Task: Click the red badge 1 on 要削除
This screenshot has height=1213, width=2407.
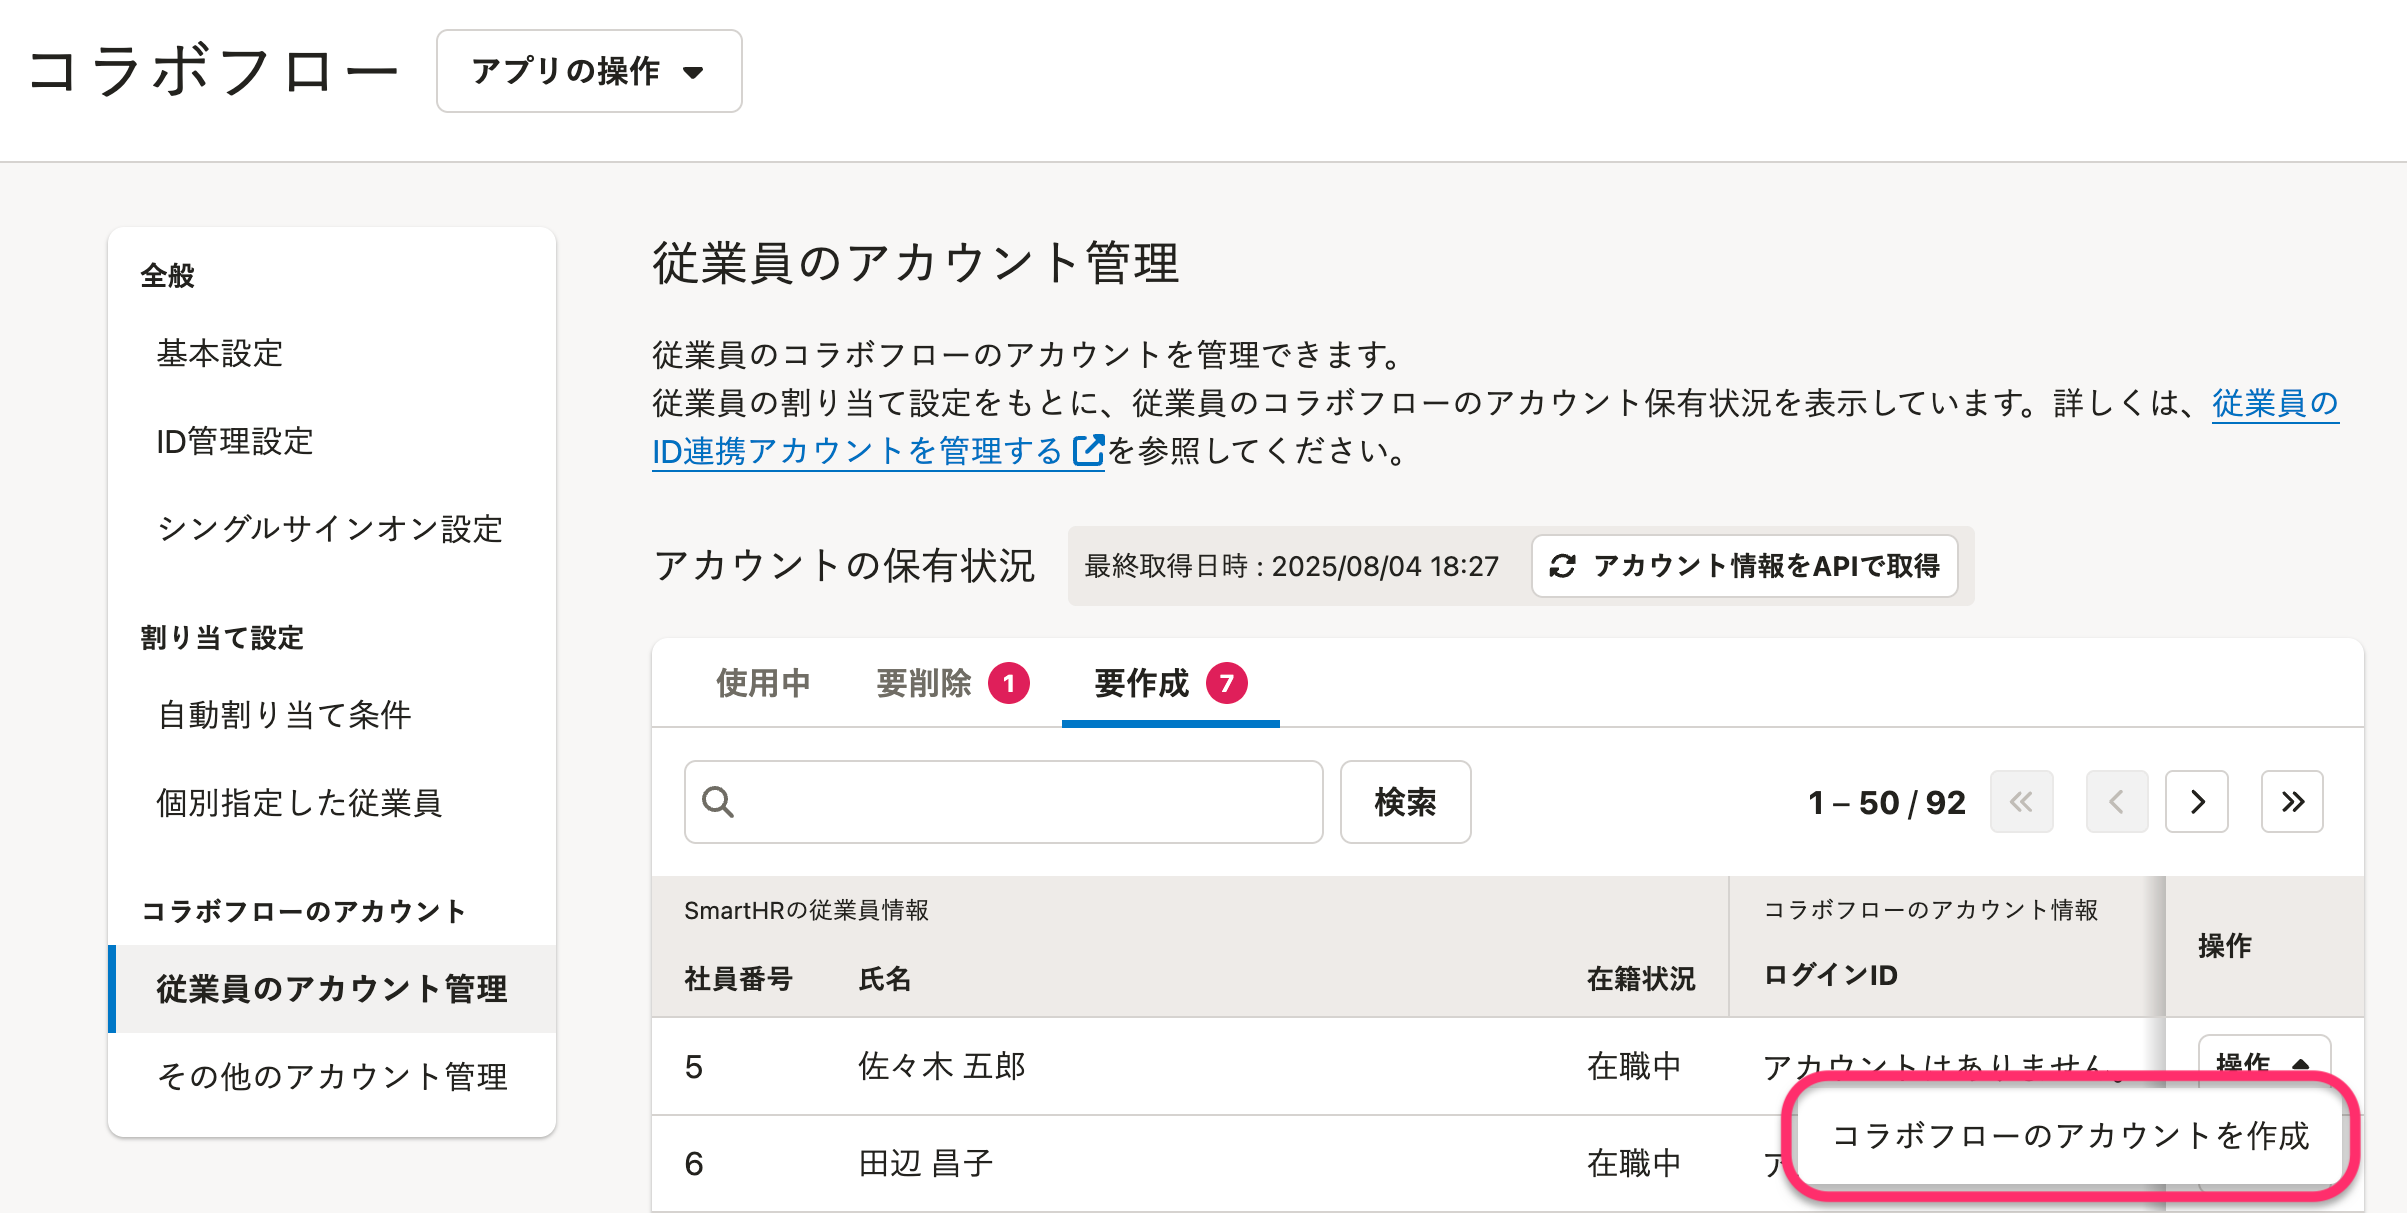Action: click(x=1009, y=684)
